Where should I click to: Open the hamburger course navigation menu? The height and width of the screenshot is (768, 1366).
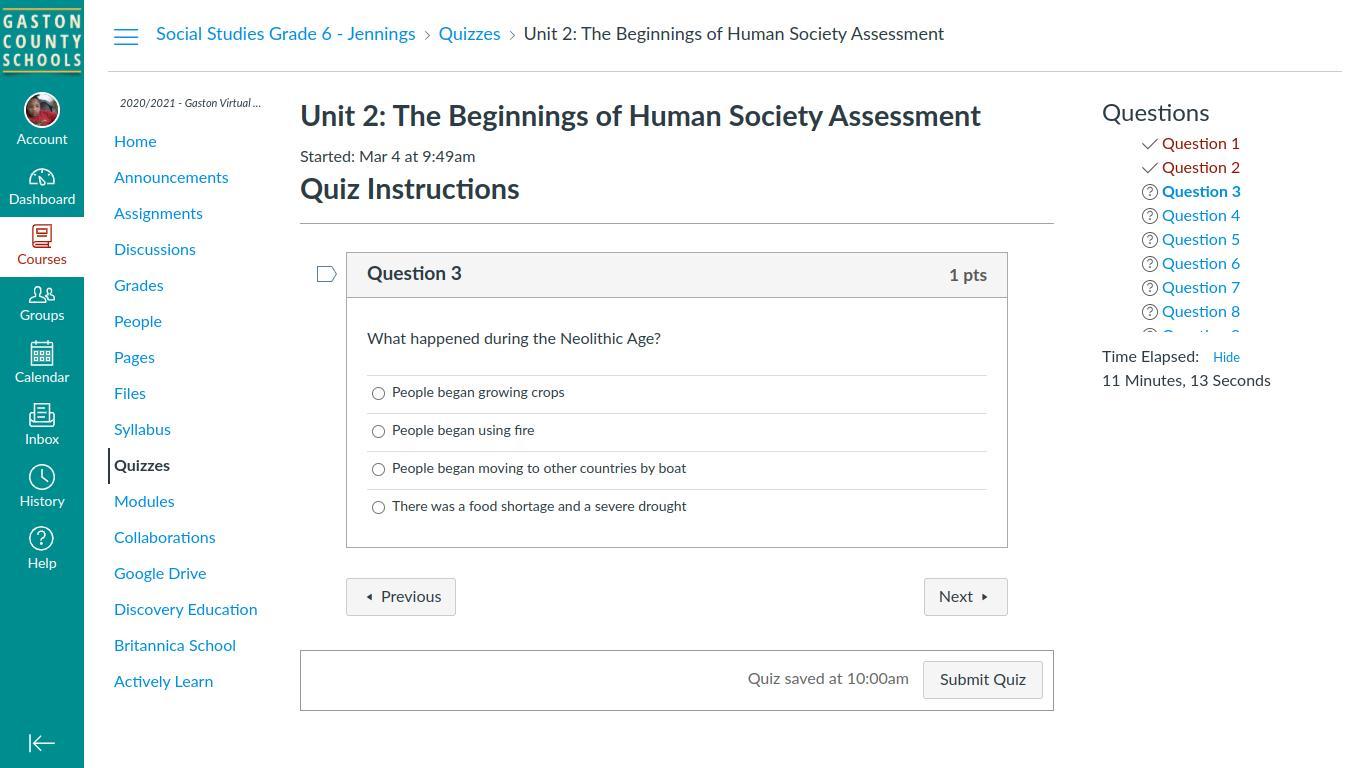(126, 37)
